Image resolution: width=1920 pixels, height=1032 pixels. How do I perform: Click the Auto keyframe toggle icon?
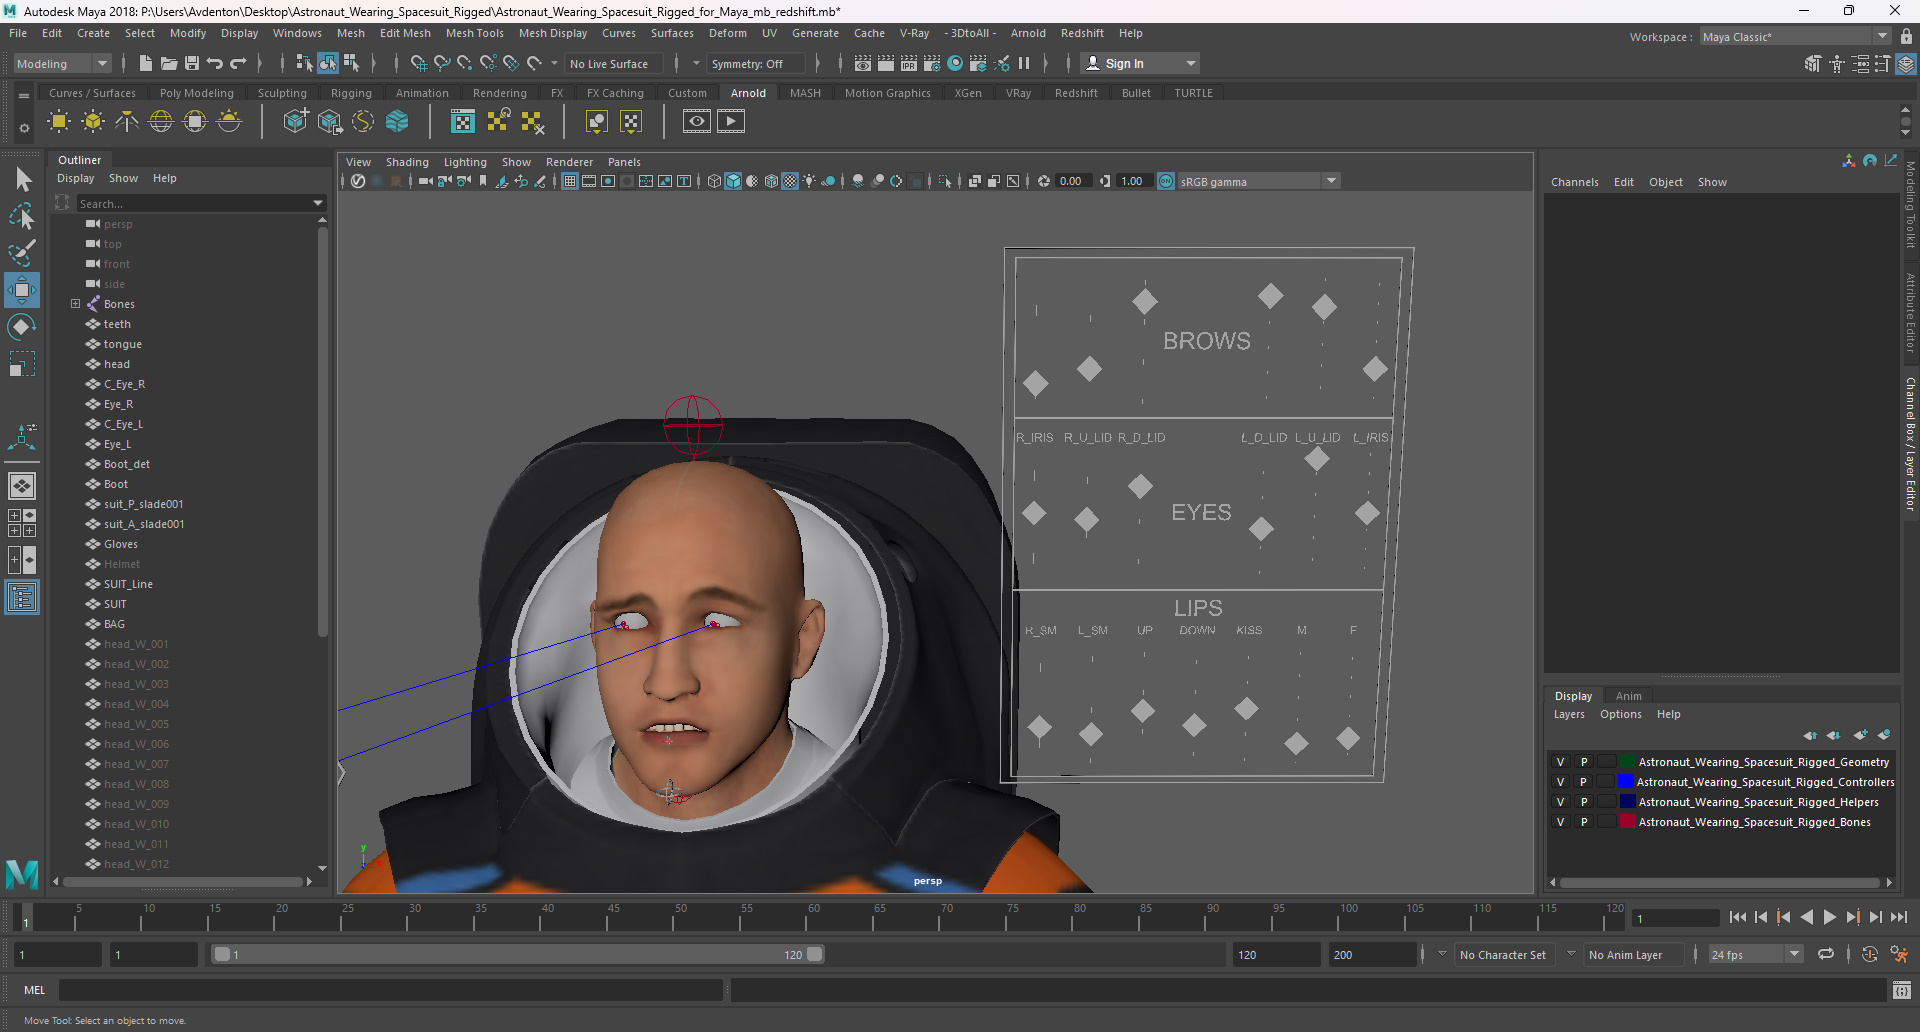[1870, 954]
